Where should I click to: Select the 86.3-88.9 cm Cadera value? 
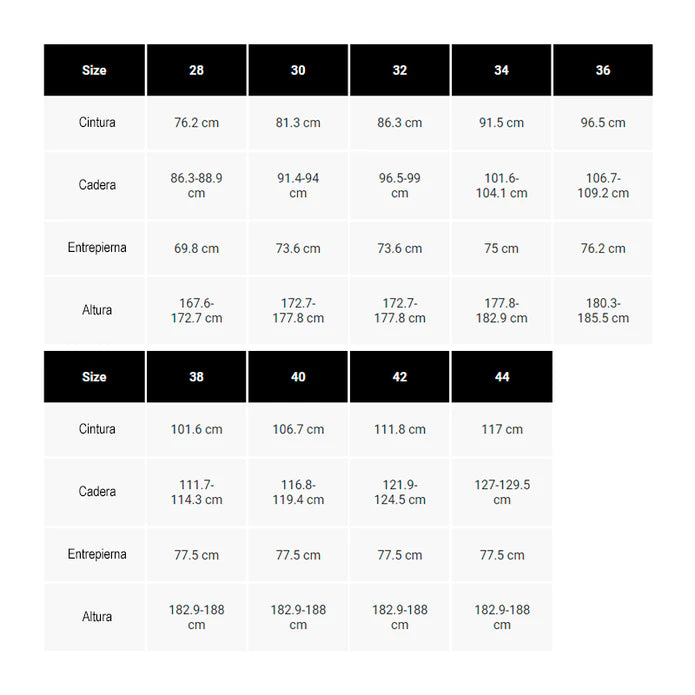pos(196,185)
